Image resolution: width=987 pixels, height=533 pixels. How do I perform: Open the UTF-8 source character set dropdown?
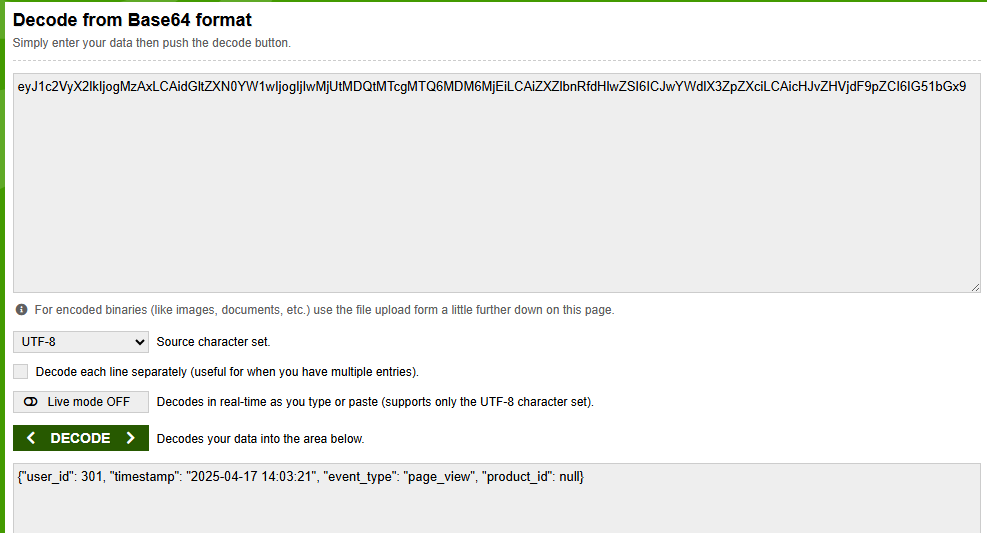tap(81, 342)
